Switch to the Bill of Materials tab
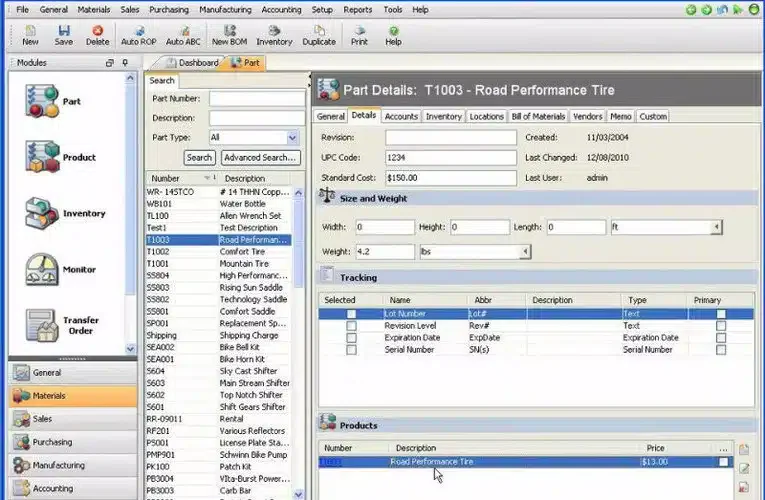This screenshot has height=500, width=765. (538, 117)
